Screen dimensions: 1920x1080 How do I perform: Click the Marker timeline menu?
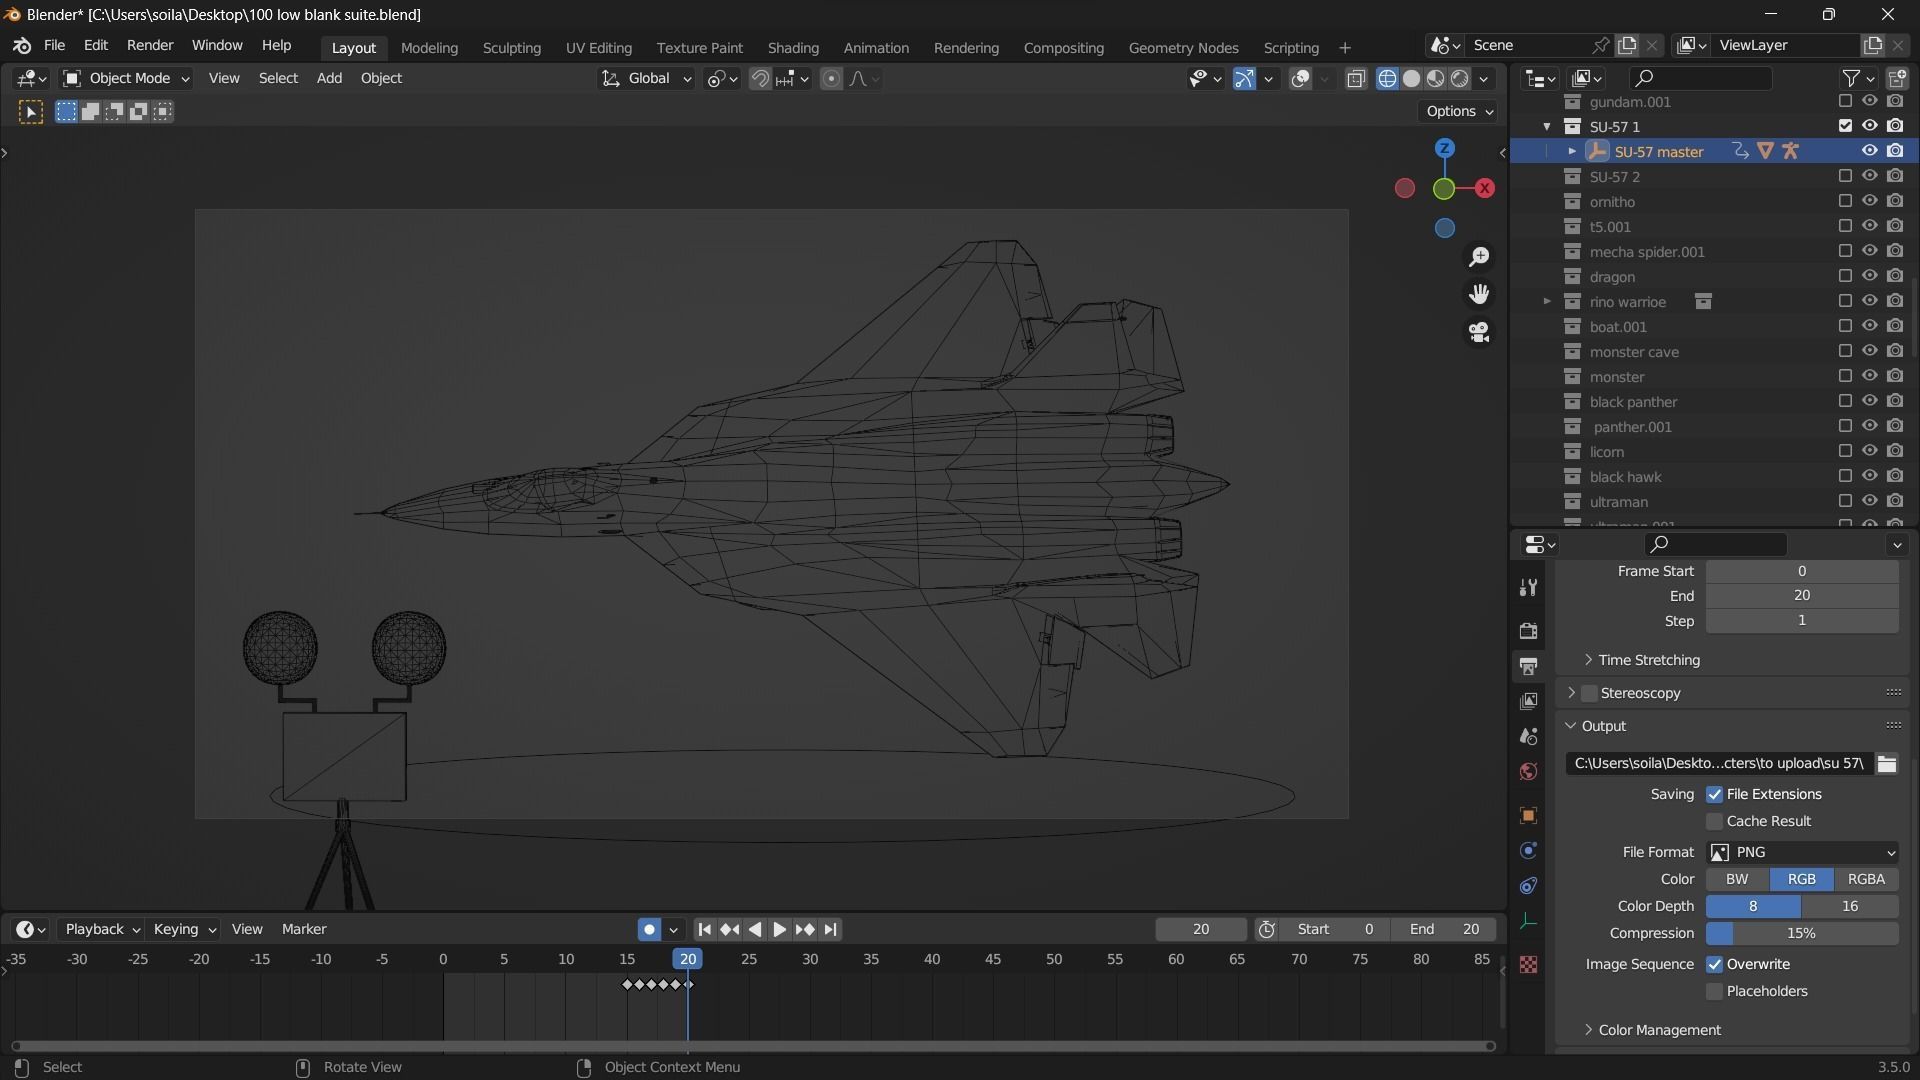click(304, 930)
